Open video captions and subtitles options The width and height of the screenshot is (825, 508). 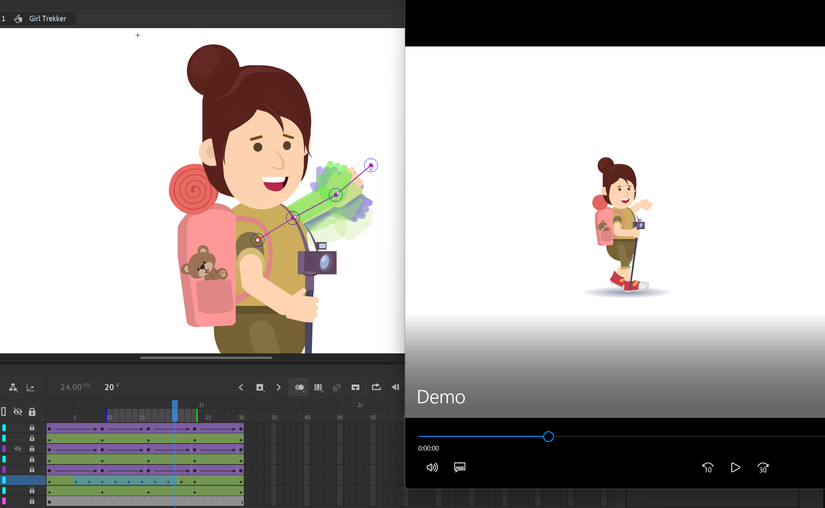click(x=460, y=467)
